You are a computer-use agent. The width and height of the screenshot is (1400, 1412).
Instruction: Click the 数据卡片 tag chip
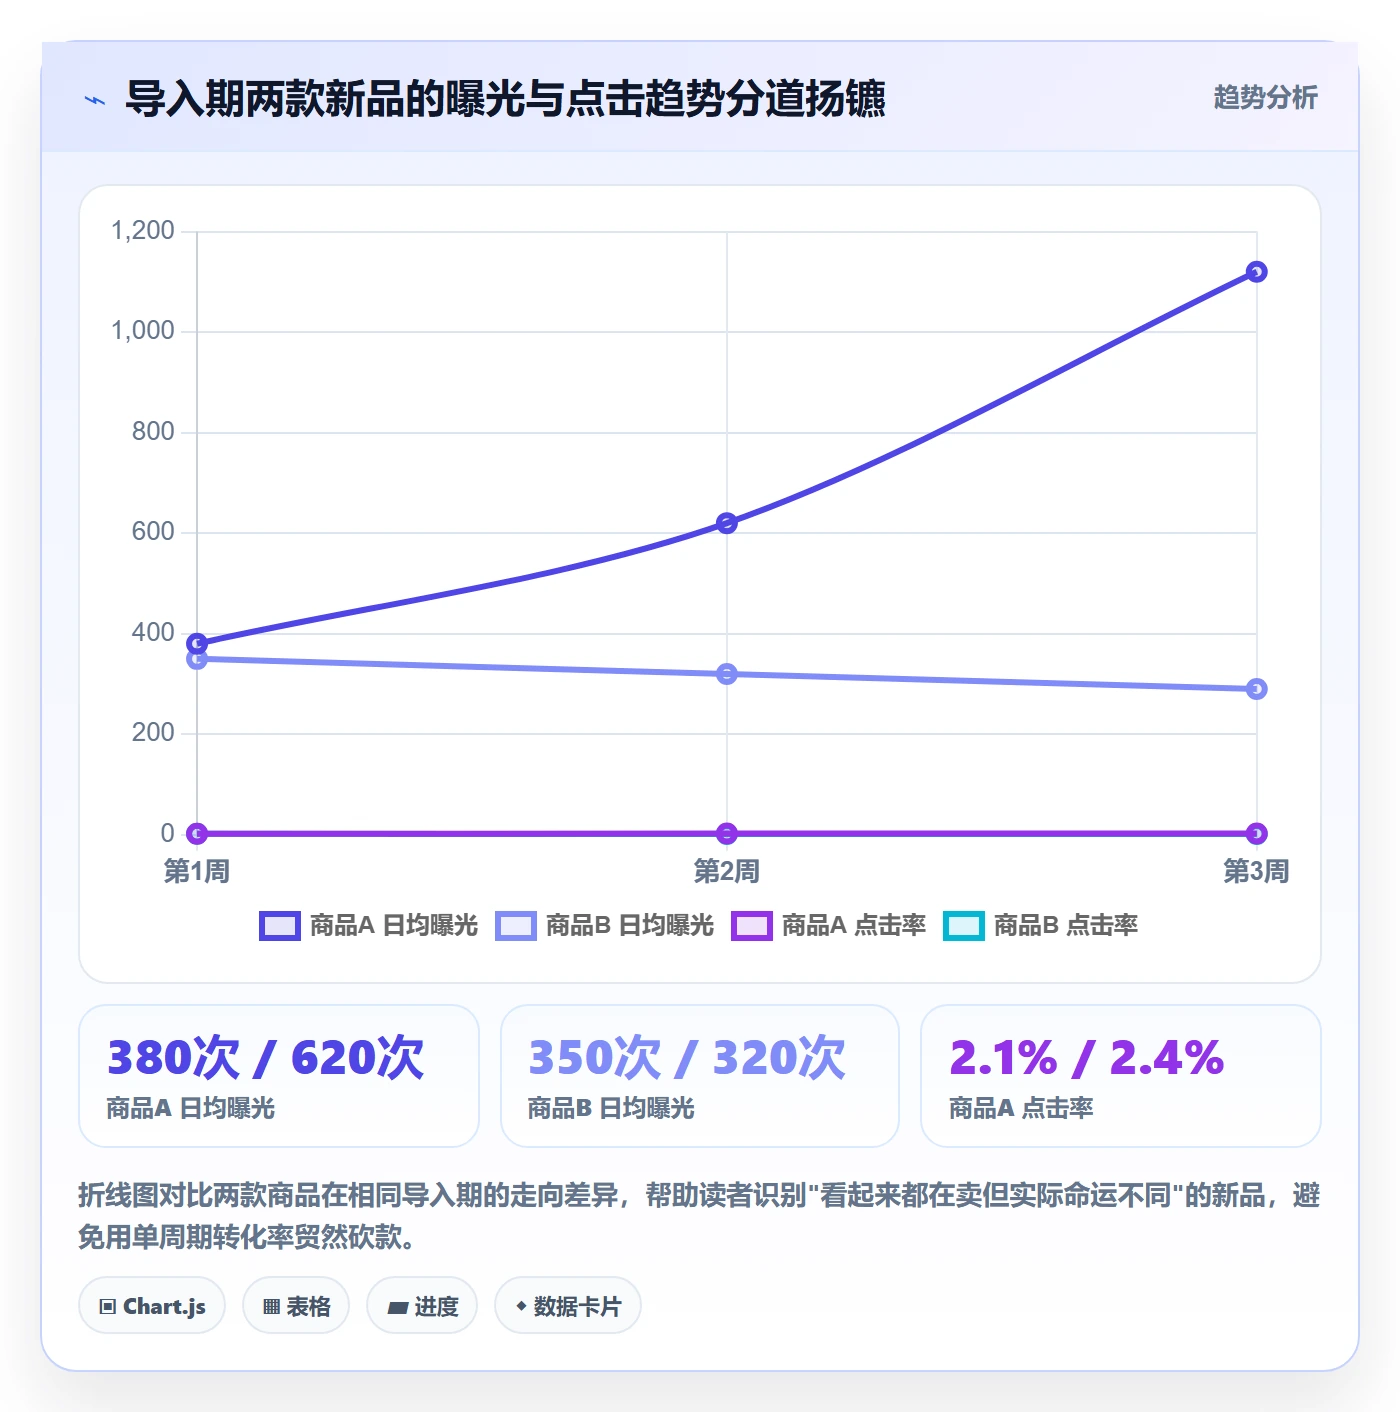point(568,1306)
